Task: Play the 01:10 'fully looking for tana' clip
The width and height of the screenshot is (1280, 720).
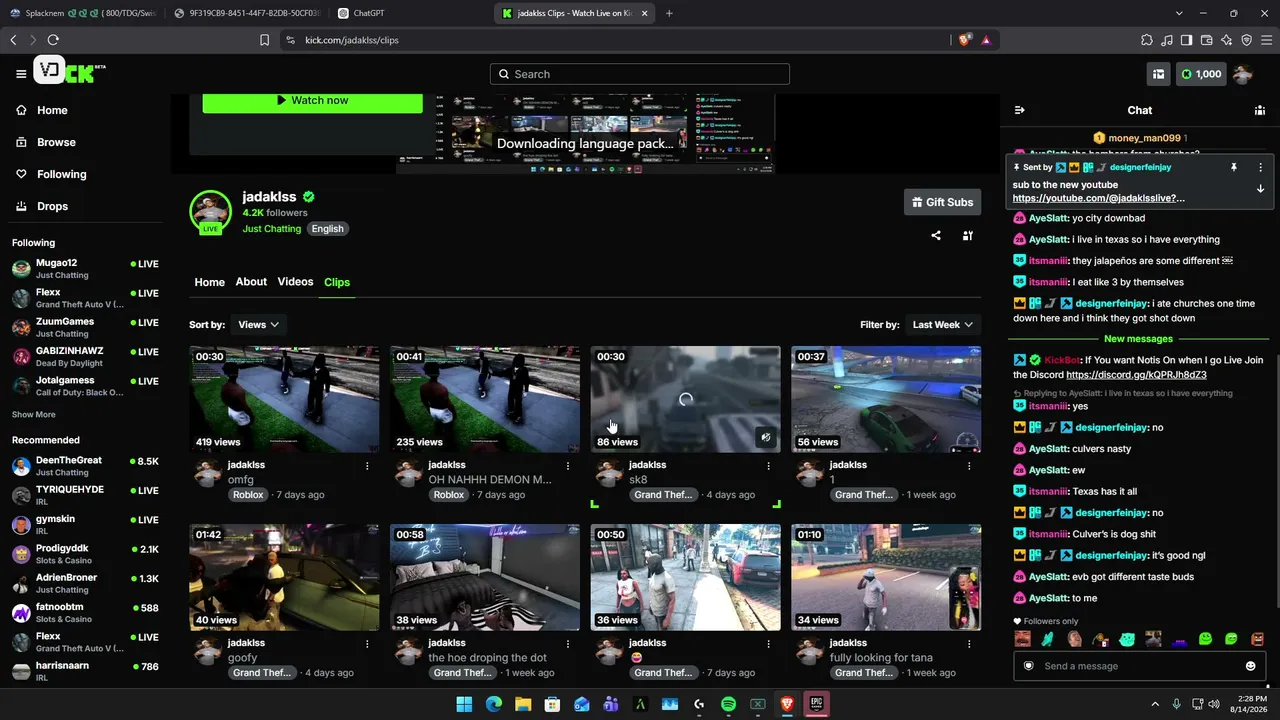Action: 886,577
